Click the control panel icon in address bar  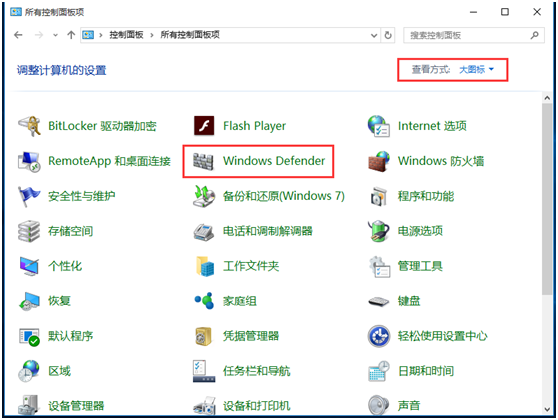[x=88, y=35]
